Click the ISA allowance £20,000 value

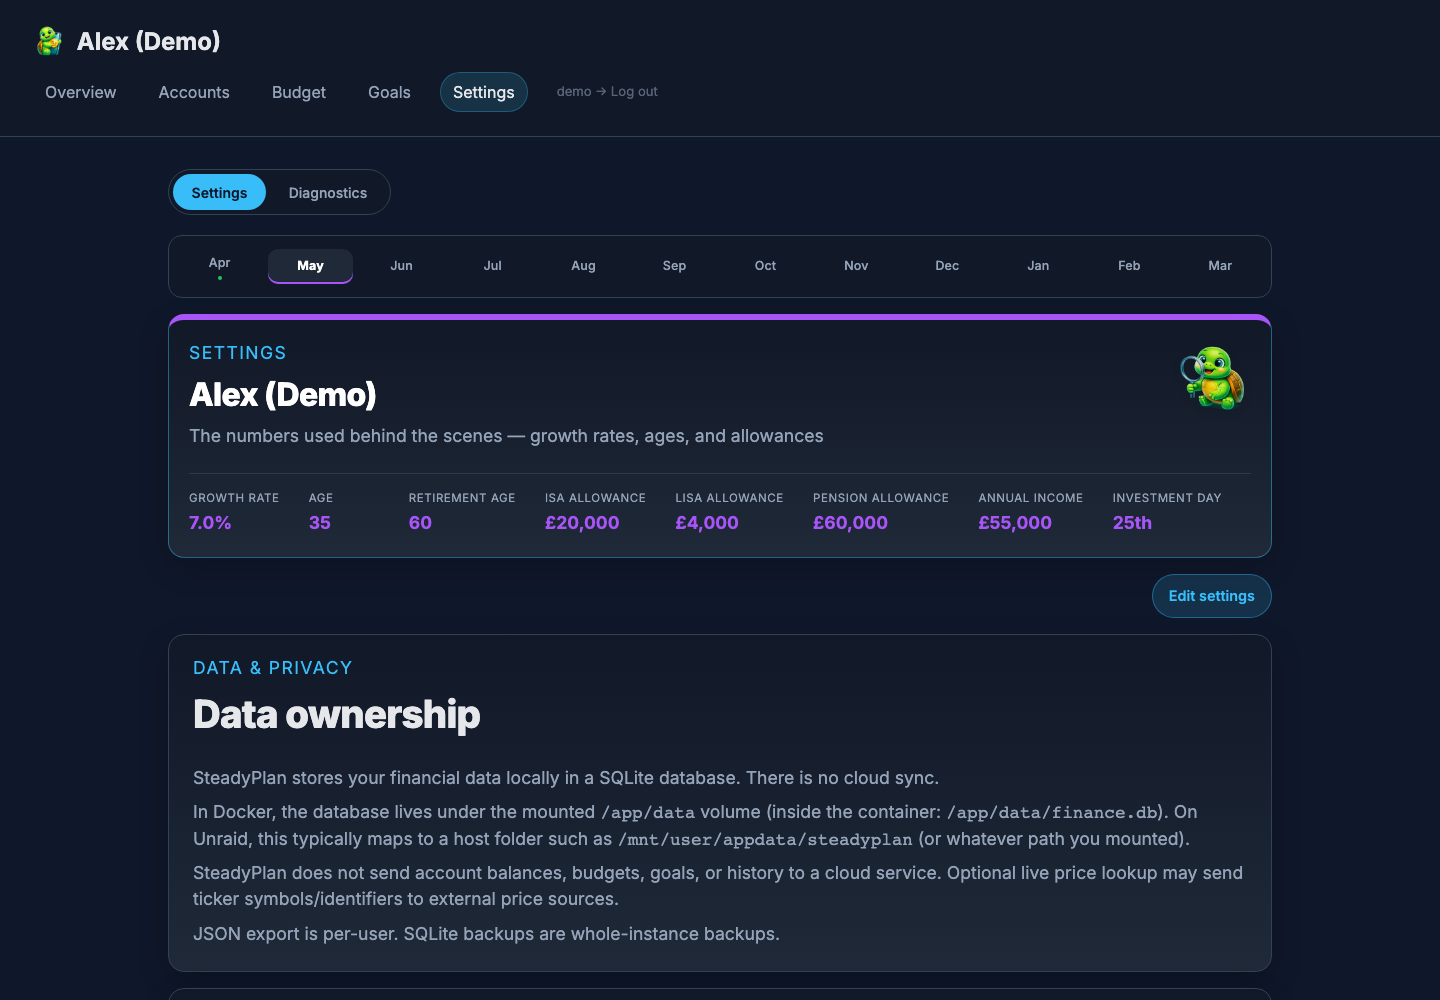[x=582, y=523]
